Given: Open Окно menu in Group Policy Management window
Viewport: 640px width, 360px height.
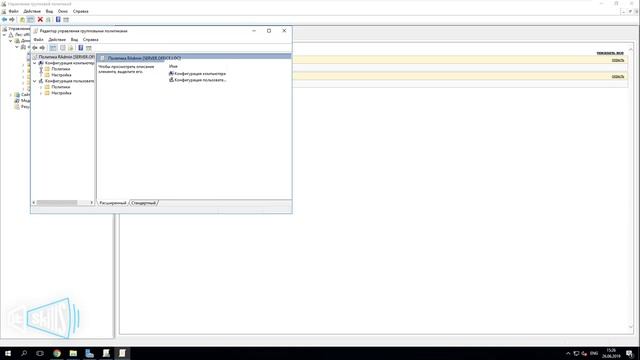Looking at the screenshot, I should (x=63, y=11).
